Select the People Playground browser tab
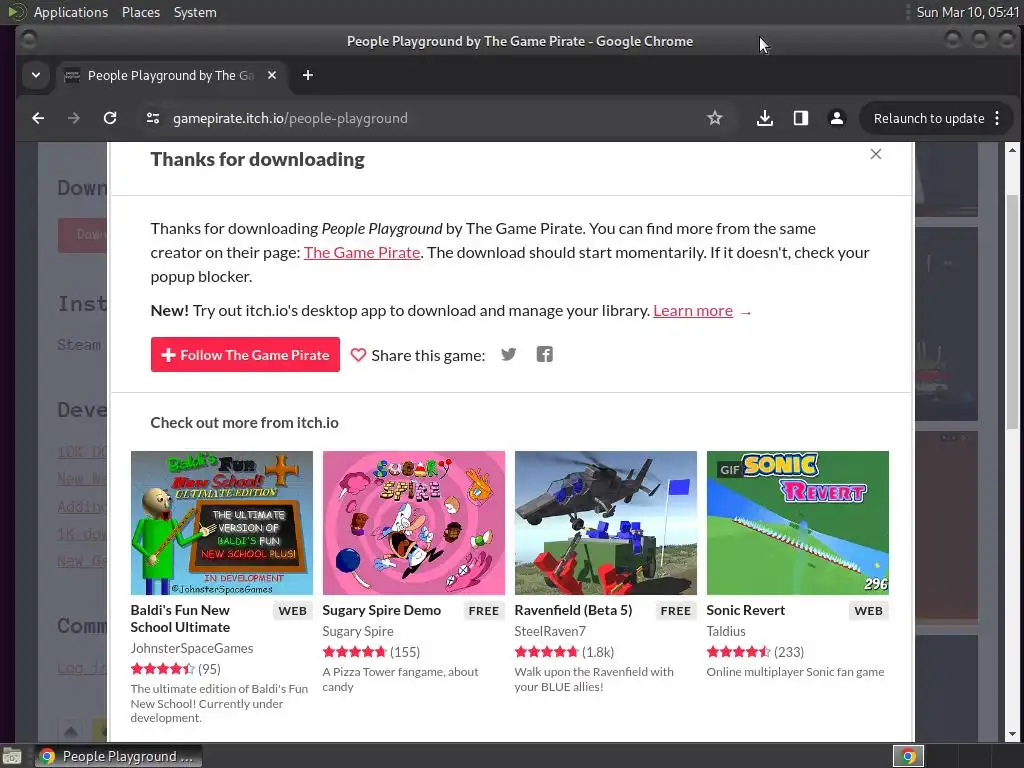Image resolution: width=1024 pixels, height=768 pixels. (171, 75)
